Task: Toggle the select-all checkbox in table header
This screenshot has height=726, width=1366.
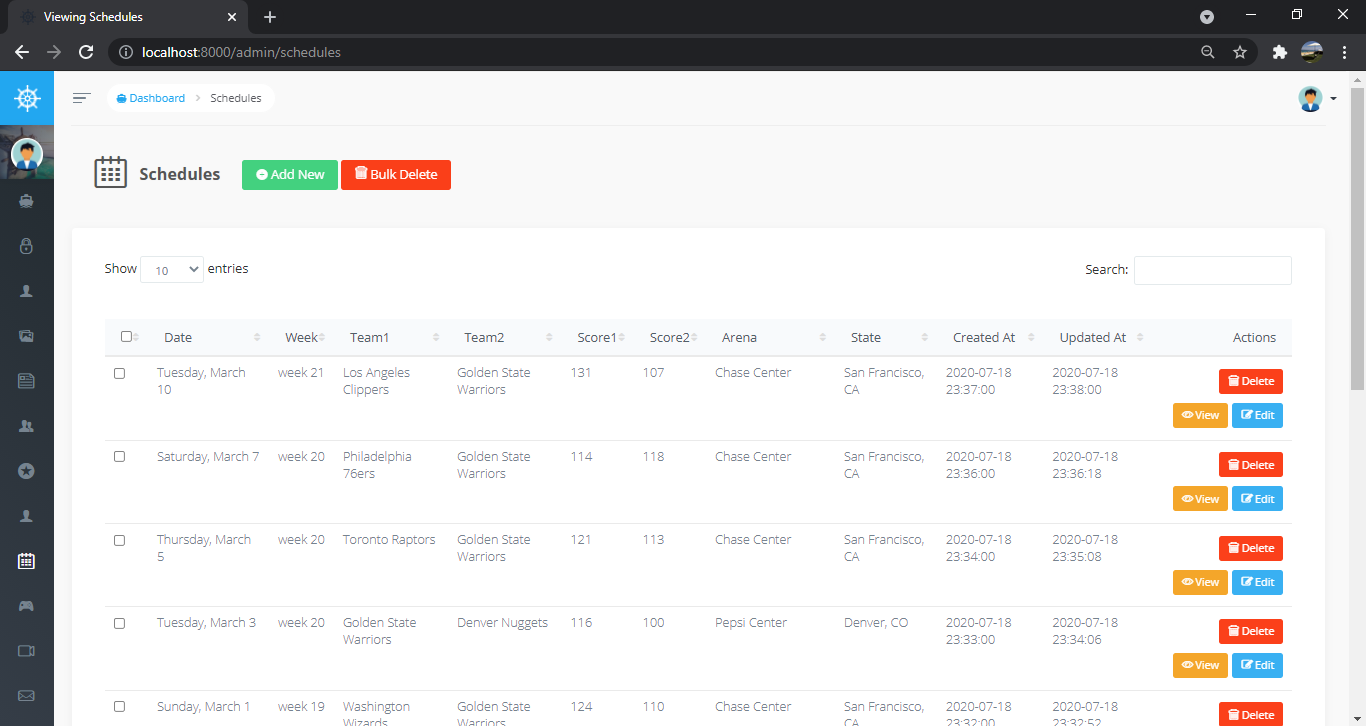Action: 125,337
